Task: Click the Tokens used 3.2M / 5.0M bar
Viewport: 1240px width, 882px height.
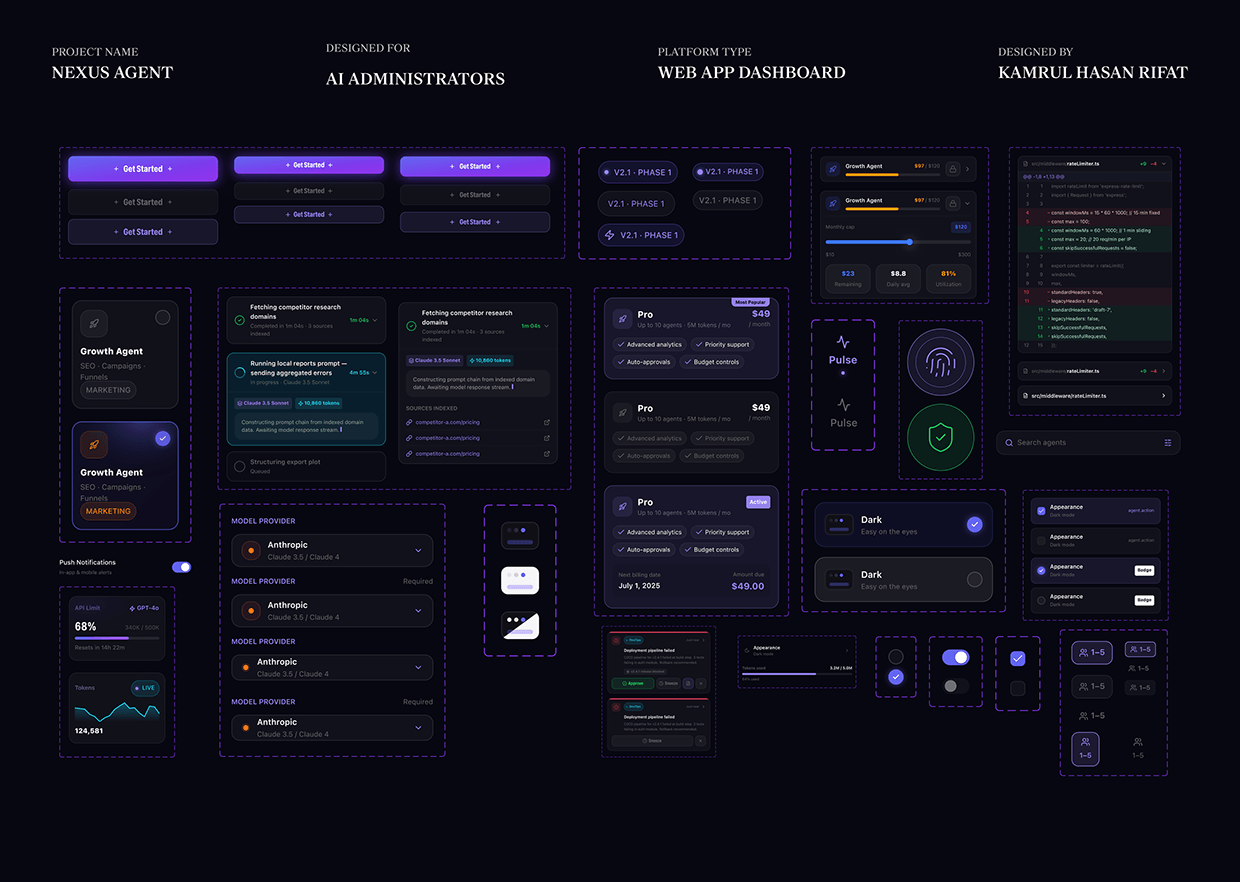Action: tap(797, 674)
